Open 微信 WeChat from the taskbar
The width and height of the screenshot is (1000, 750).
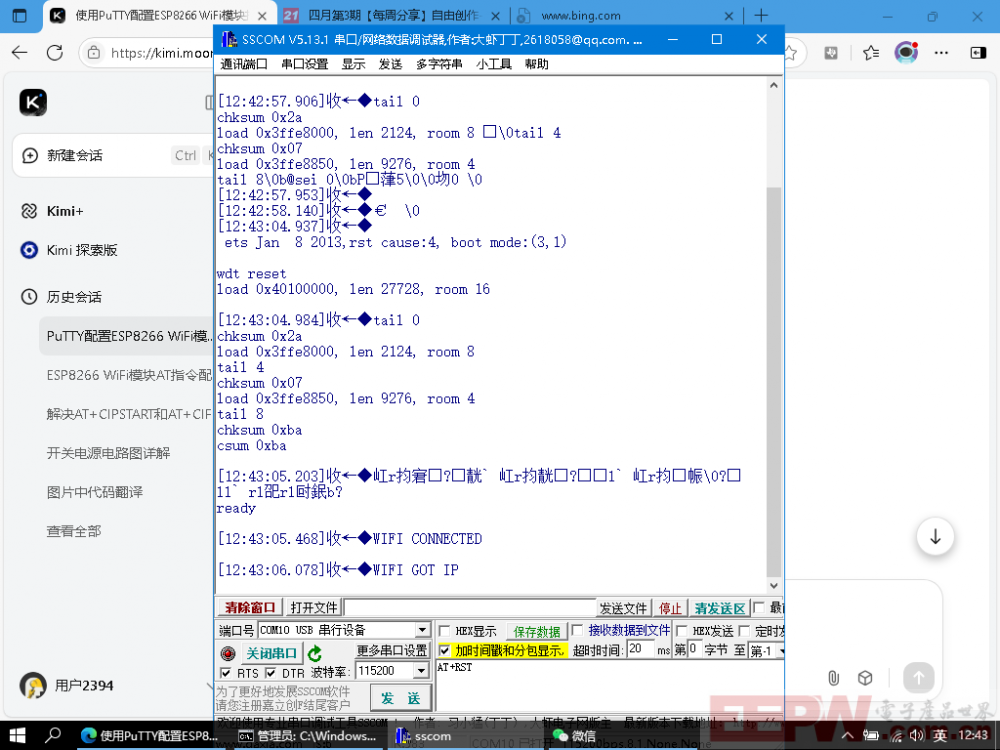pos(574,735)
